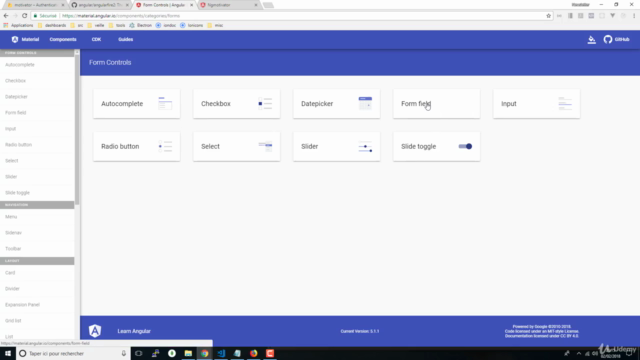Open the Form field card
Image resolution: width=640 pixels, height=360 pixels.
tap(436, 104)
